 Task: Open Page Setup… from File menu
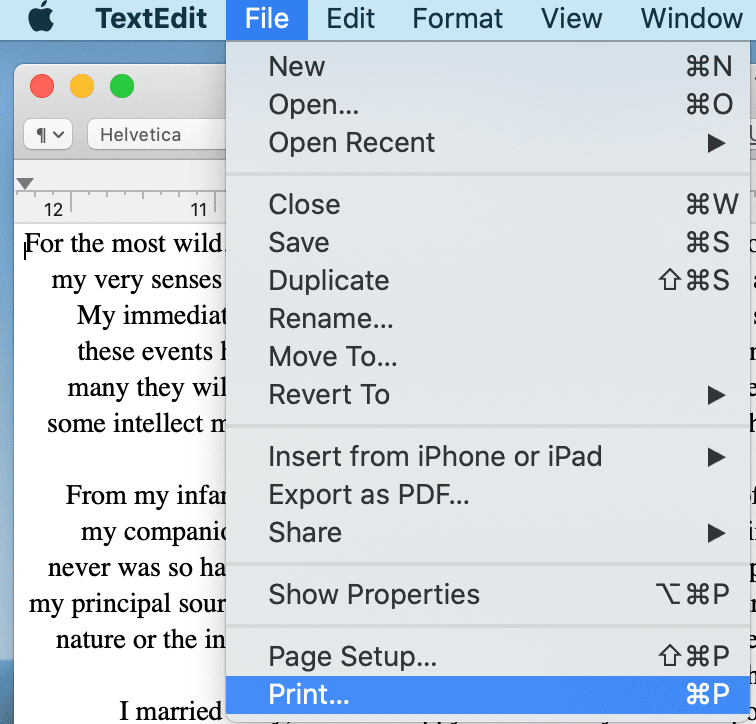(x=487, y=657)
